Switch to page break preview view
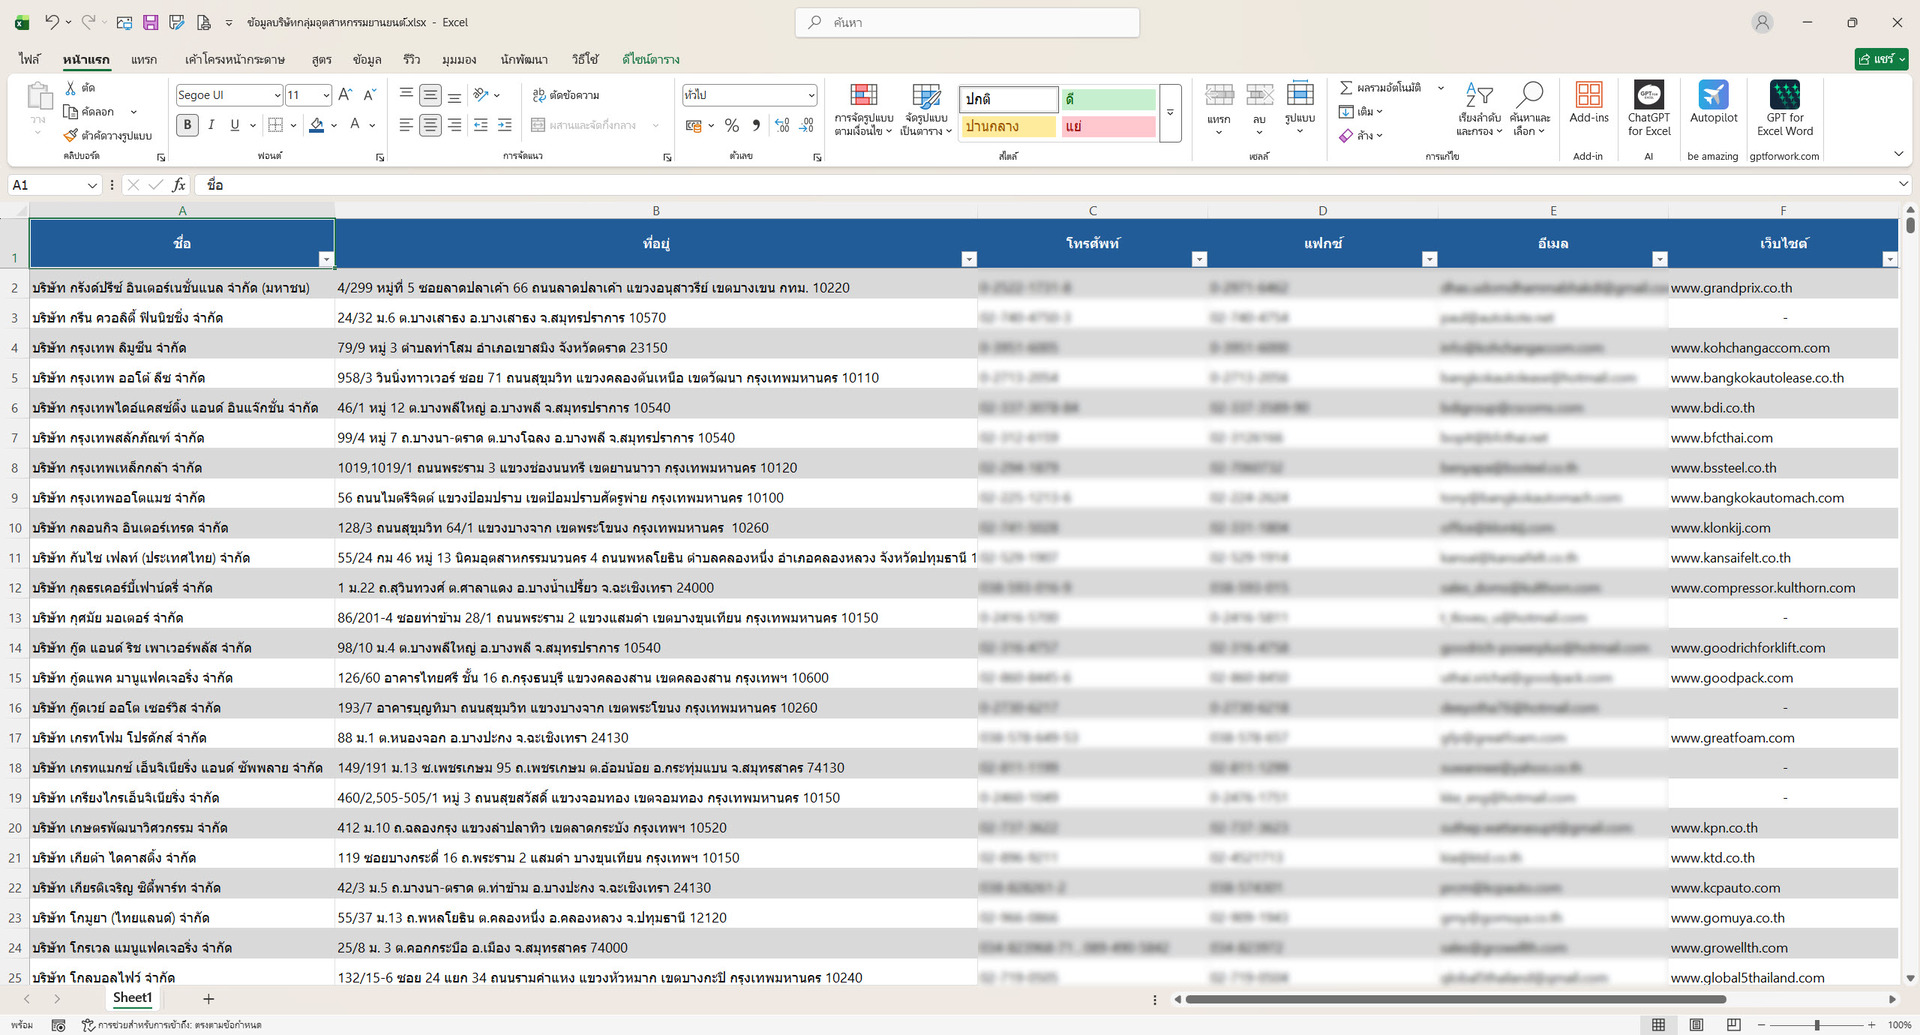Image resolution: width=1920 pixels, height=1035 pixels. click(x=1734, y=1025)
